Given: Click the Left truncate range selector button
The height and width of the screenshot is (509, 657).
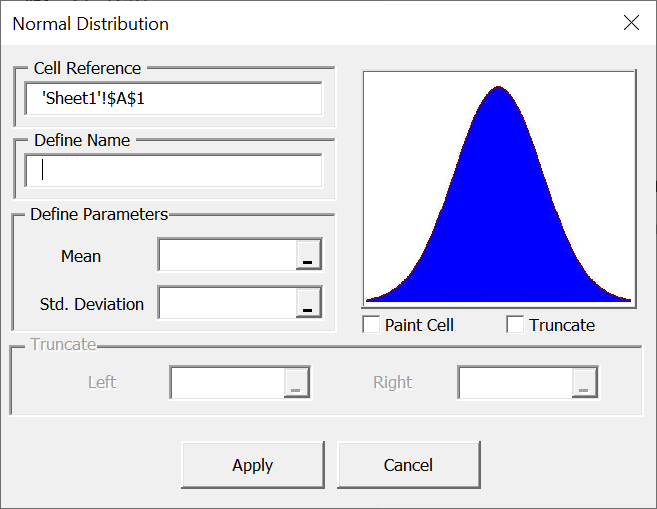Looking at the screenshot, I should point(296,382).
